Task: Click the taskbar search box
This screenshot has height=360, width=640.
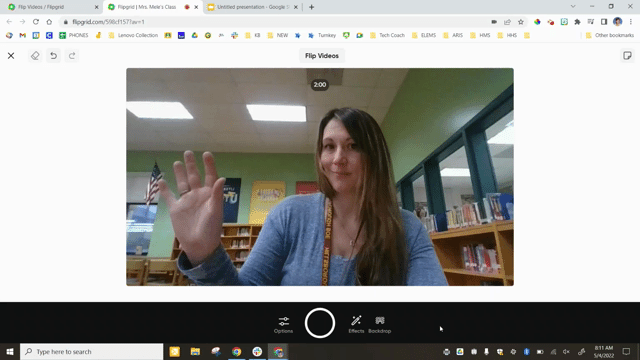Action: point(91,351)
